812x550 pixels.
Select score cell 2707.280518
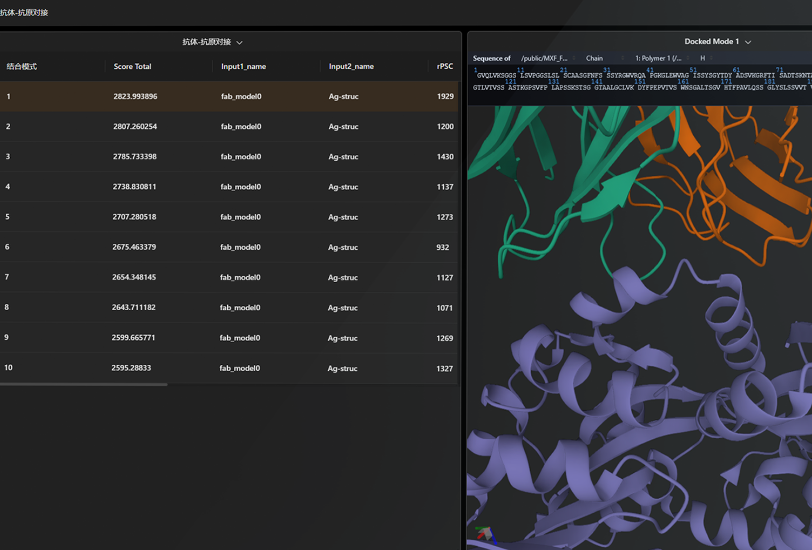[134, 216]
